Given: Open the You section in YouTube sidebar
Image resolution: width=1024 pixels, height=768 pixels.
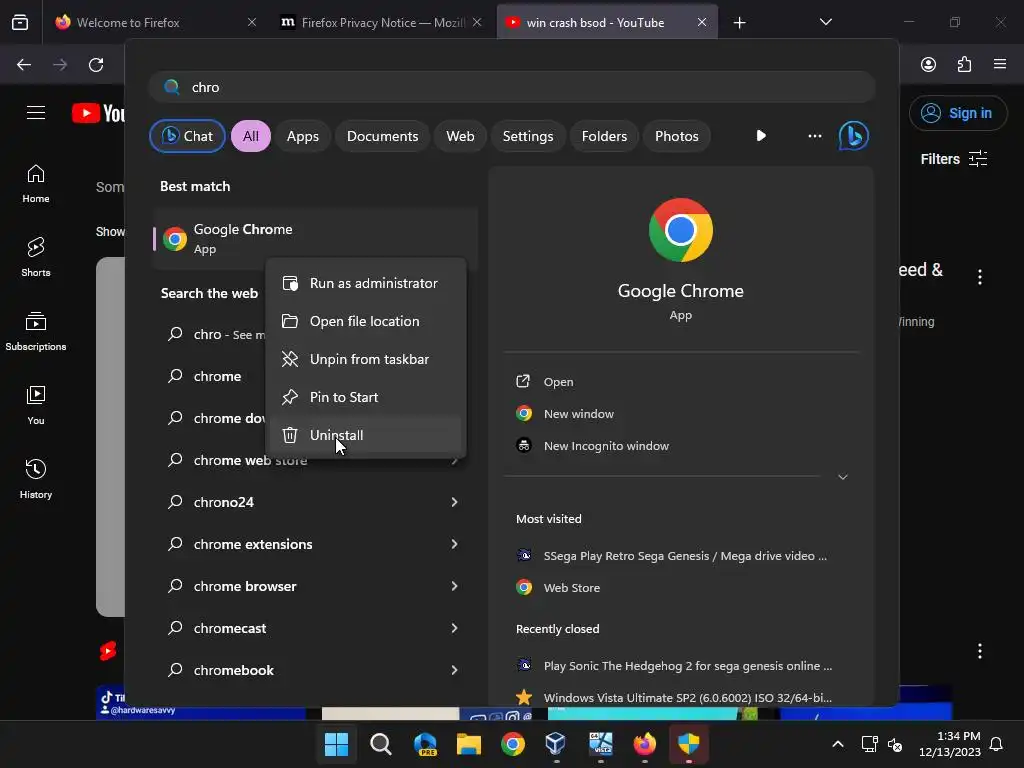Looking at the screenshot, I should 36,405.
